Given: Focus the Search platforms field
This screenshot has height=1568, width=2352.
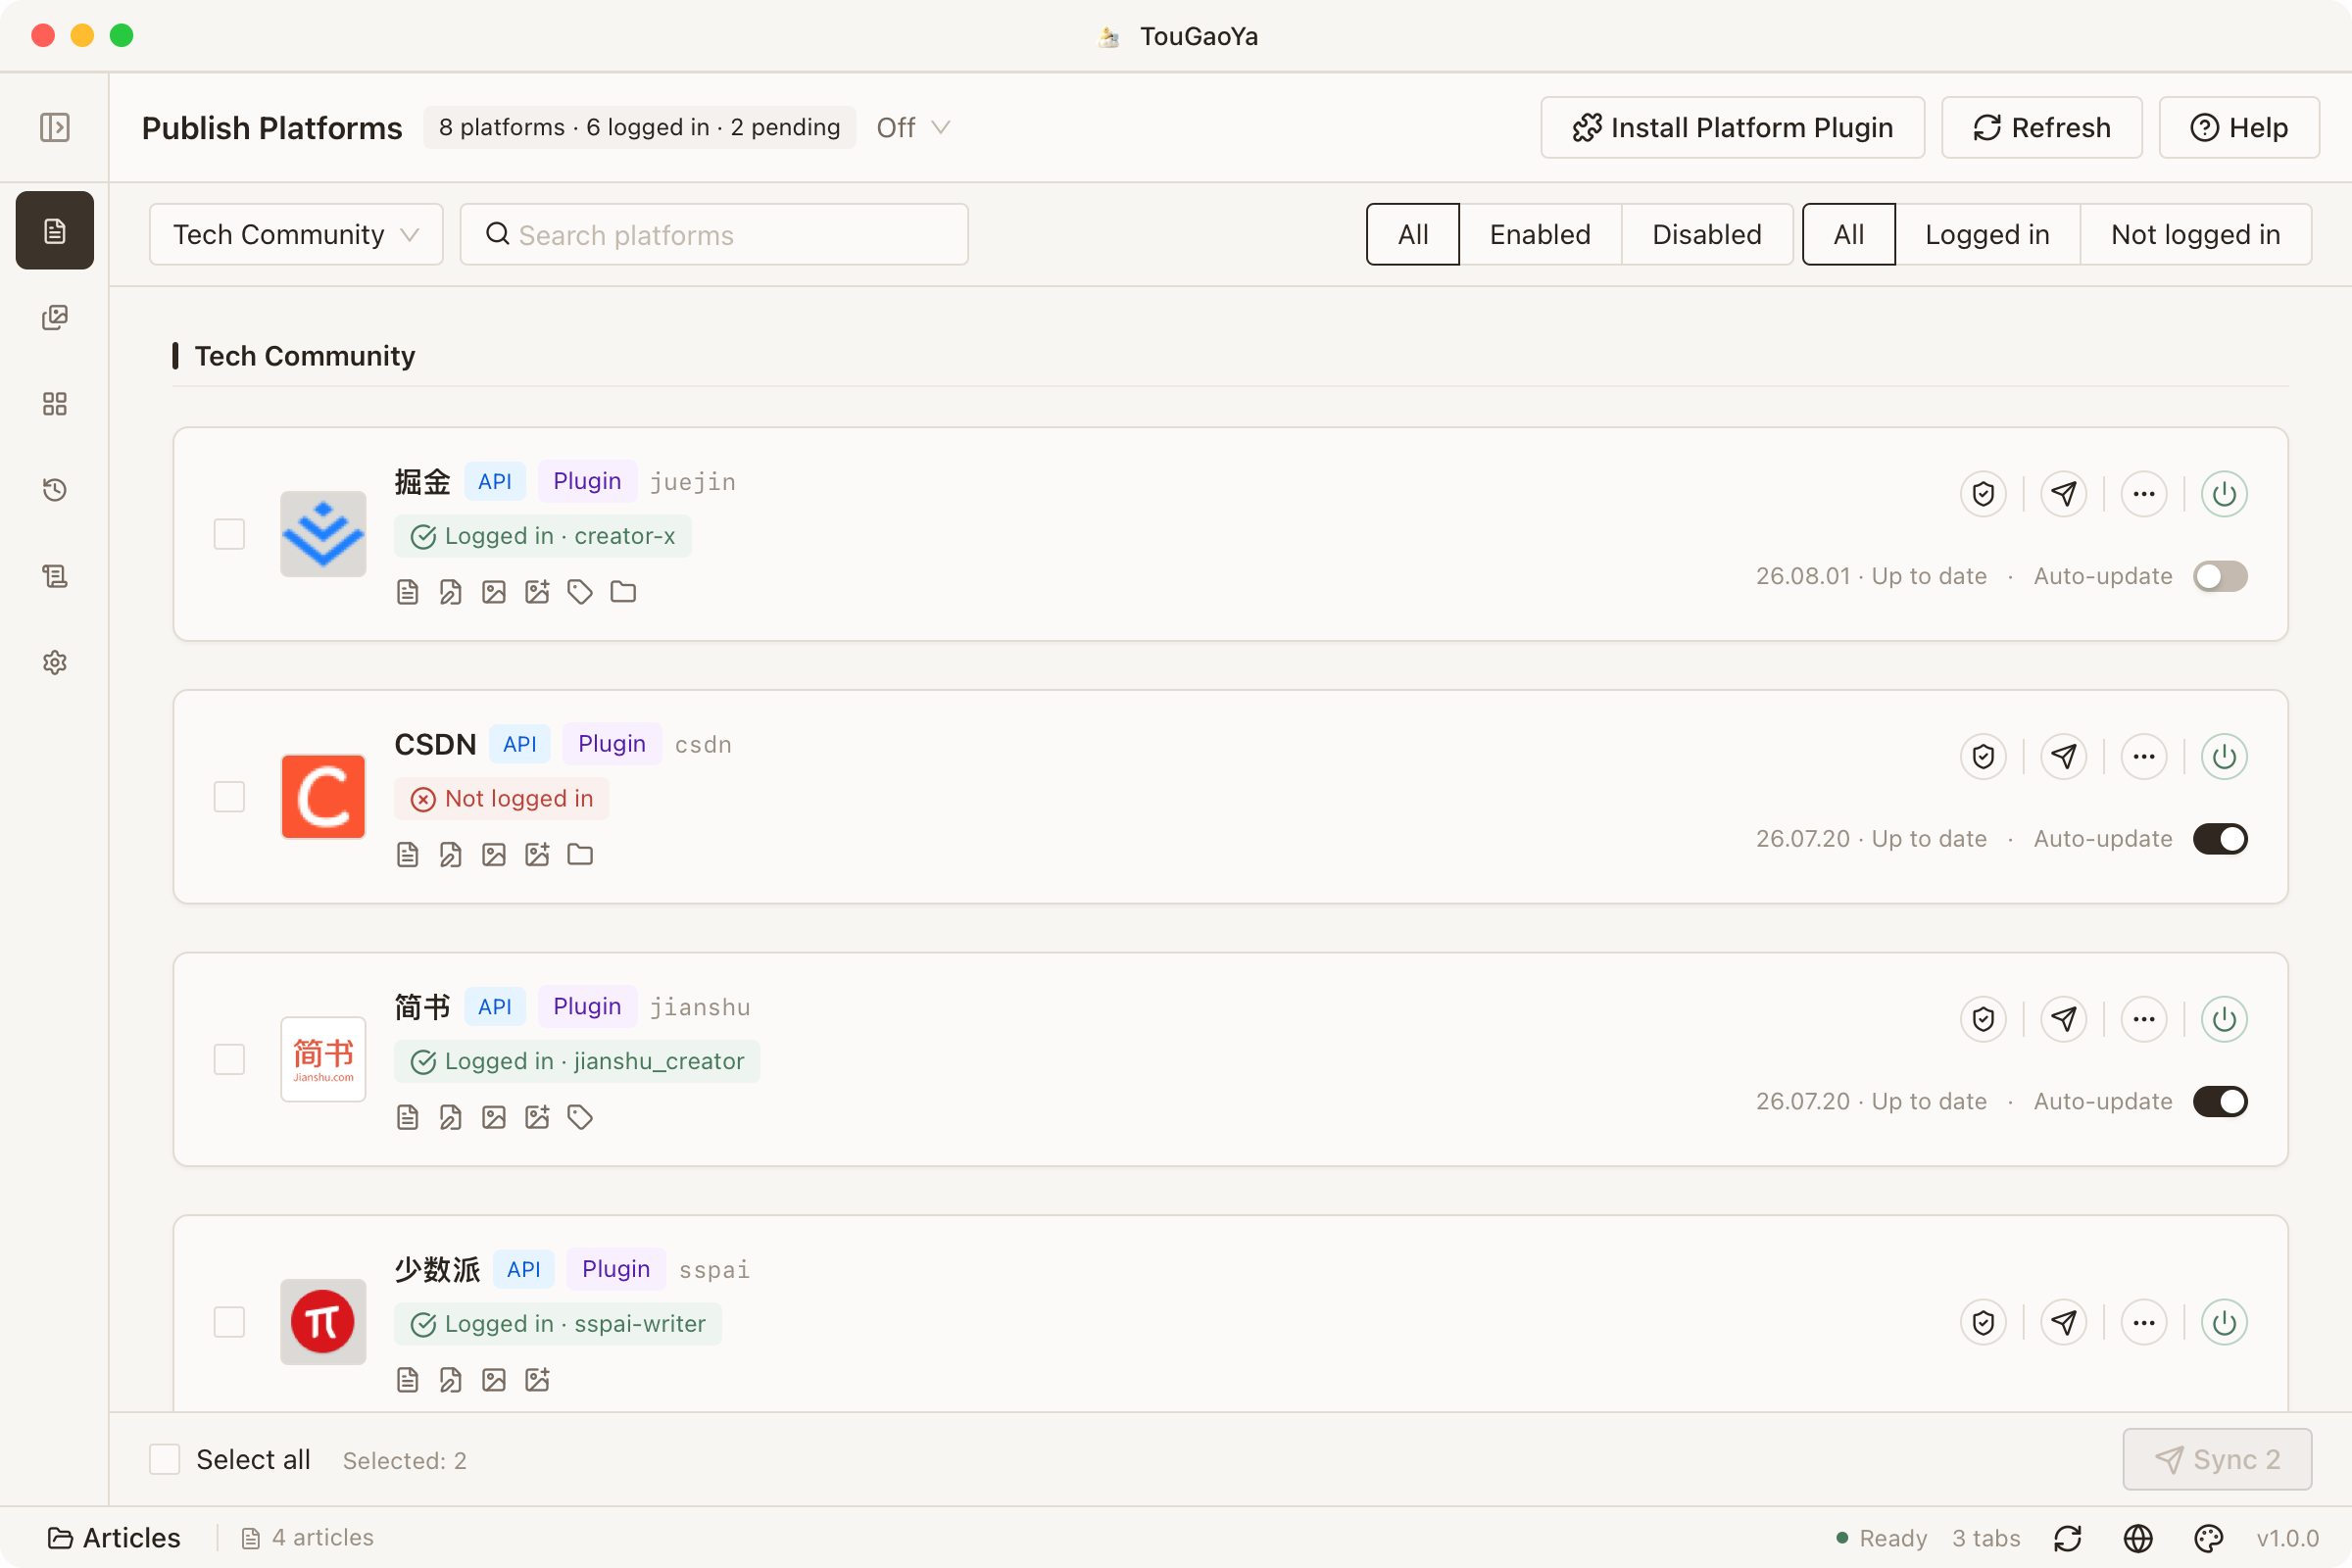Looking at the screenshot, I should 714,234.
